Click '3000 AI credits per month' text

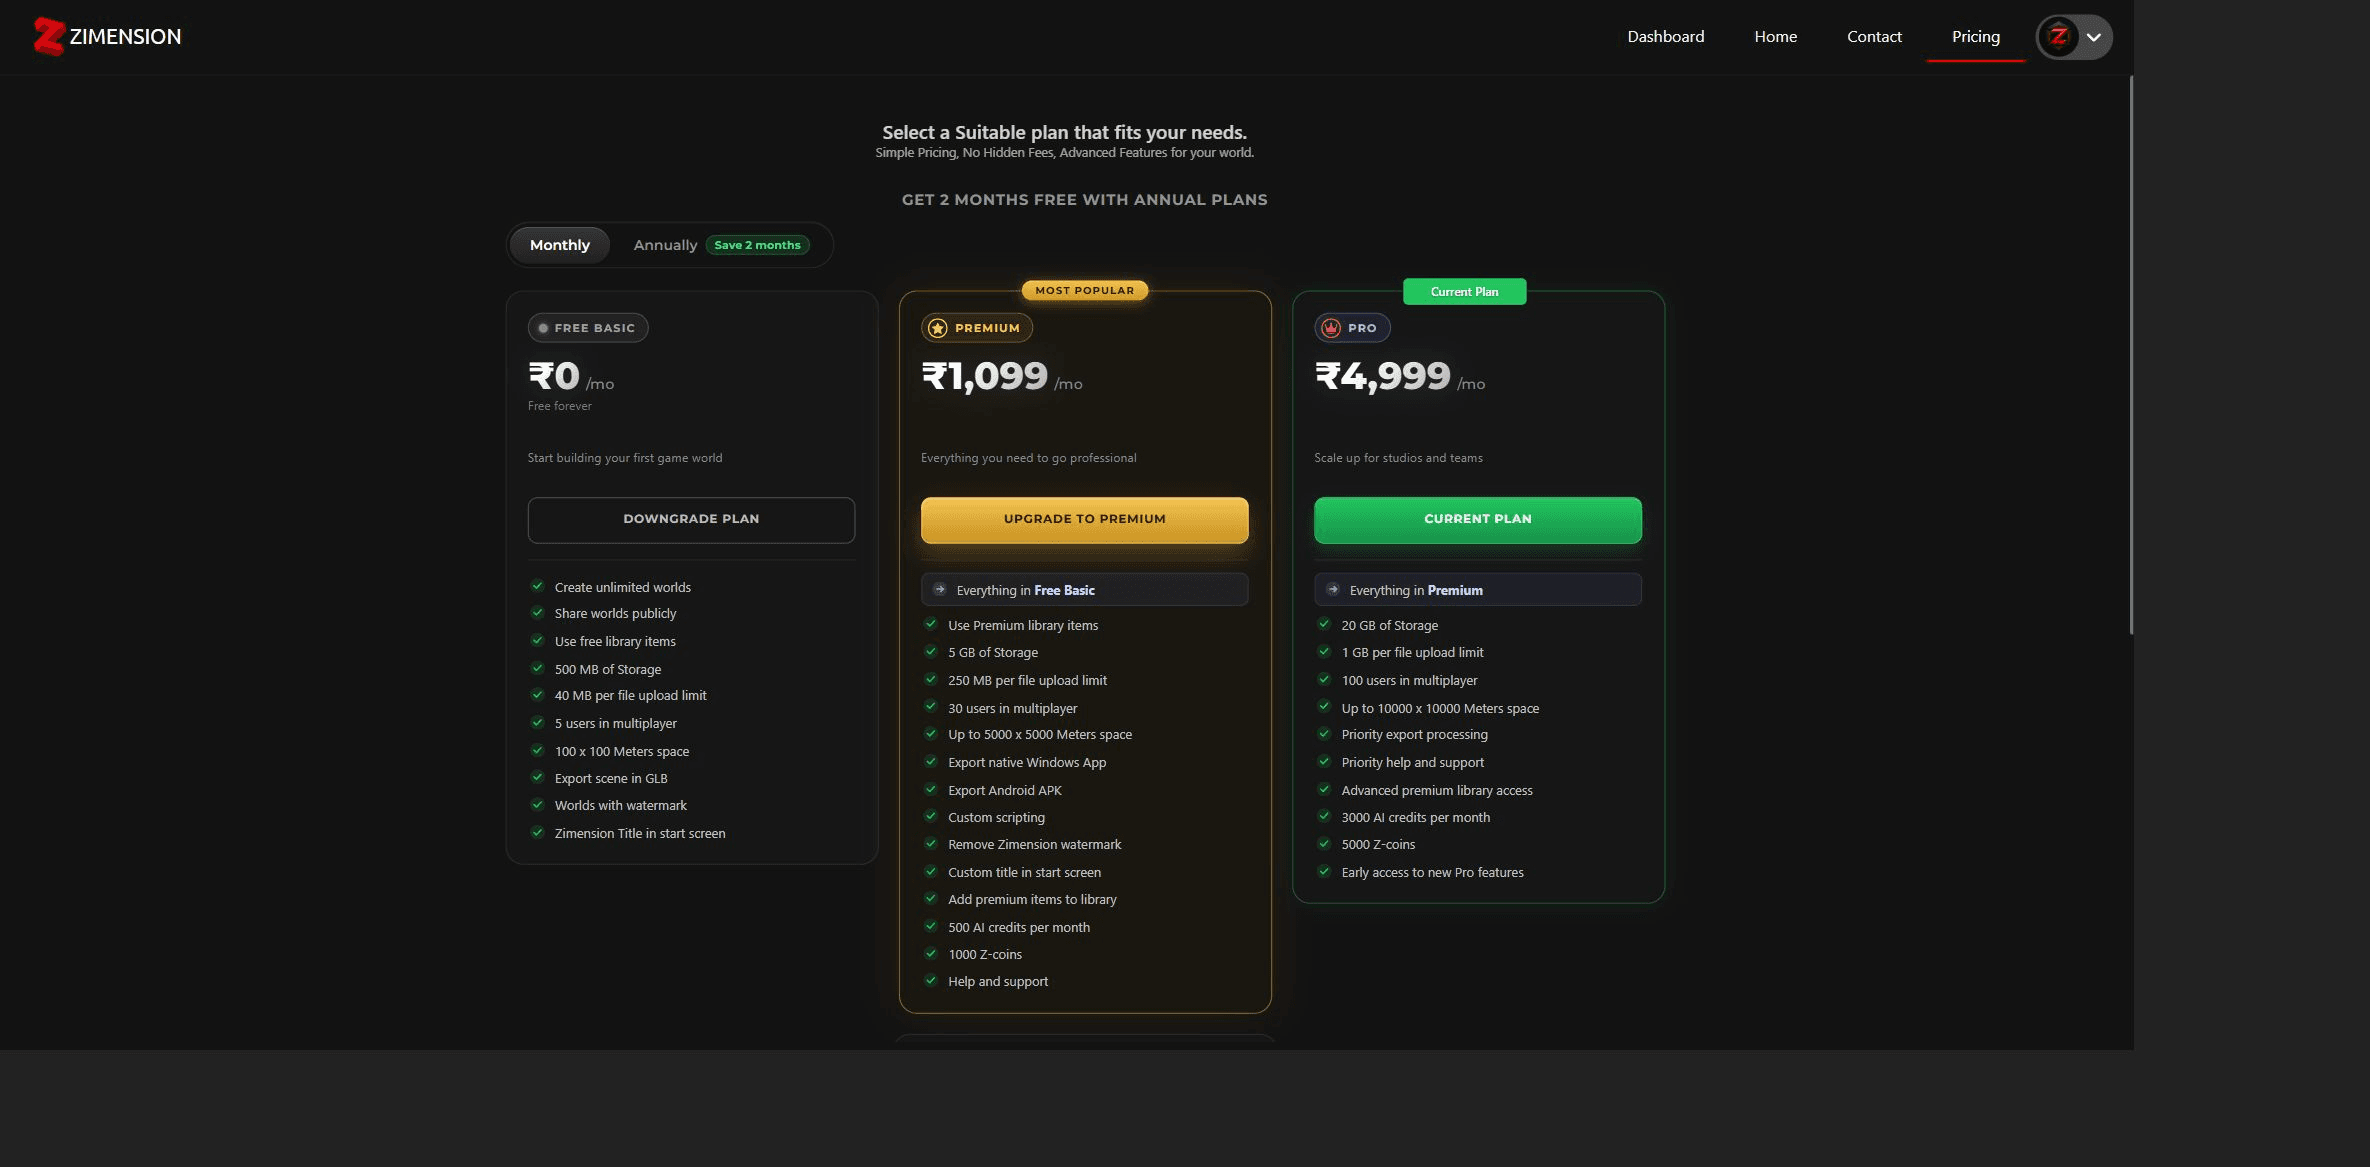pos(1415,818)
